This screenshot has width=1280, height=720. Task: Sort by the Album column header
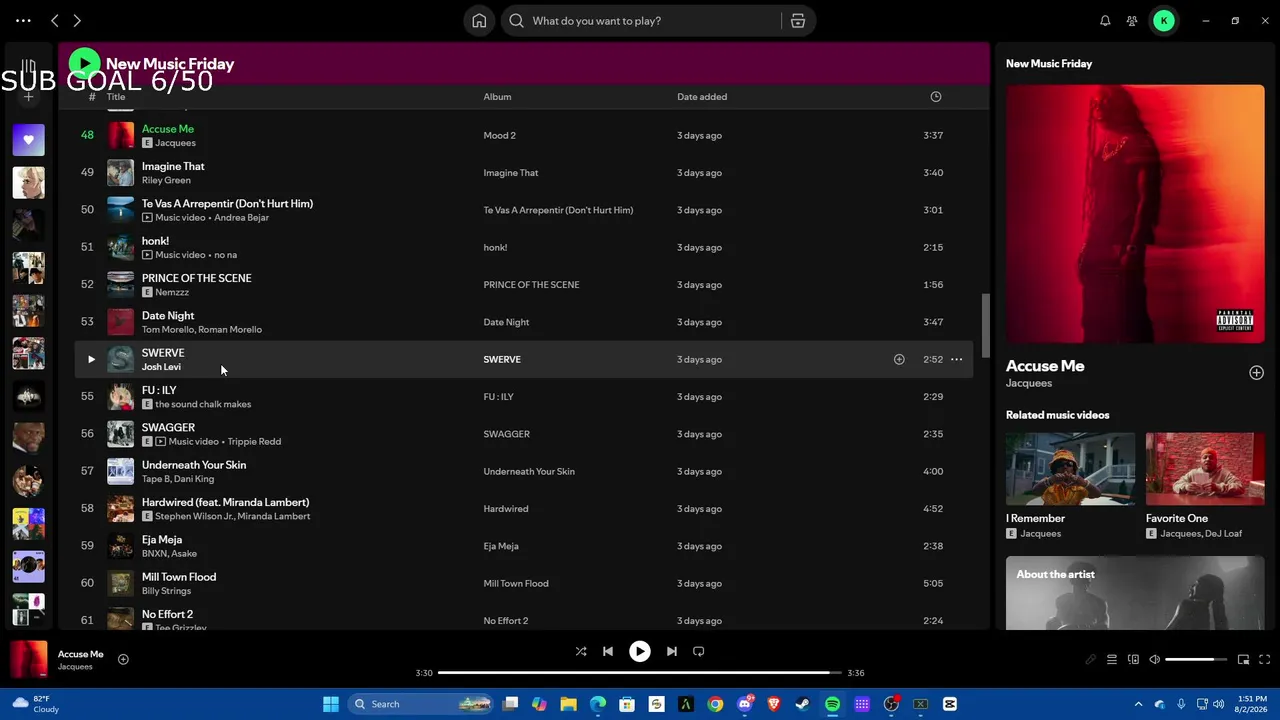pos(497,97)
